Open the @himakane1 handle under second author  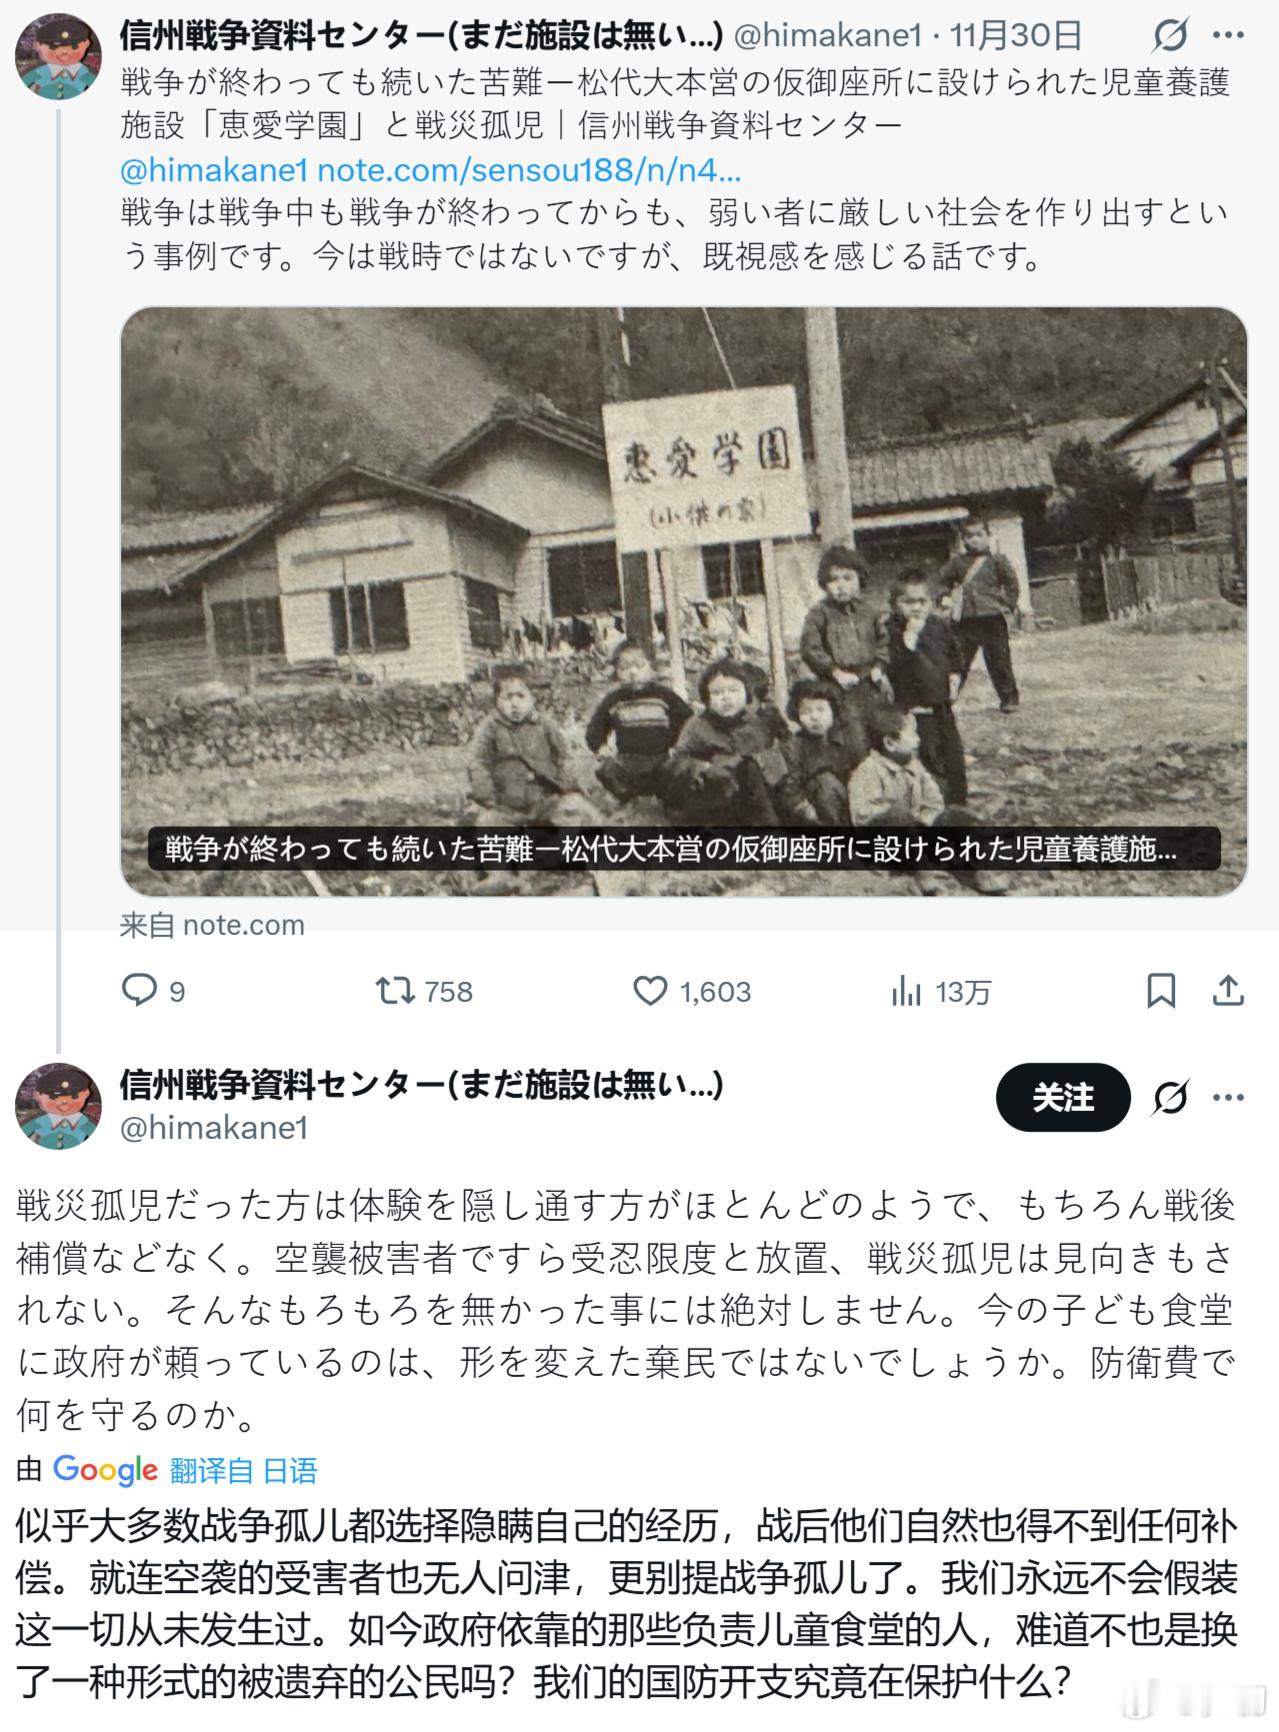click(x=214, y=1128)
